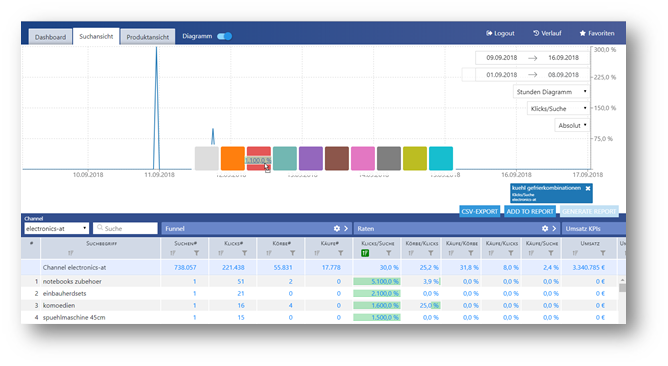This screenshot has height=366, width=668.
Task: Sort by the Körbe/Klicks column
Action: point(411,253)
